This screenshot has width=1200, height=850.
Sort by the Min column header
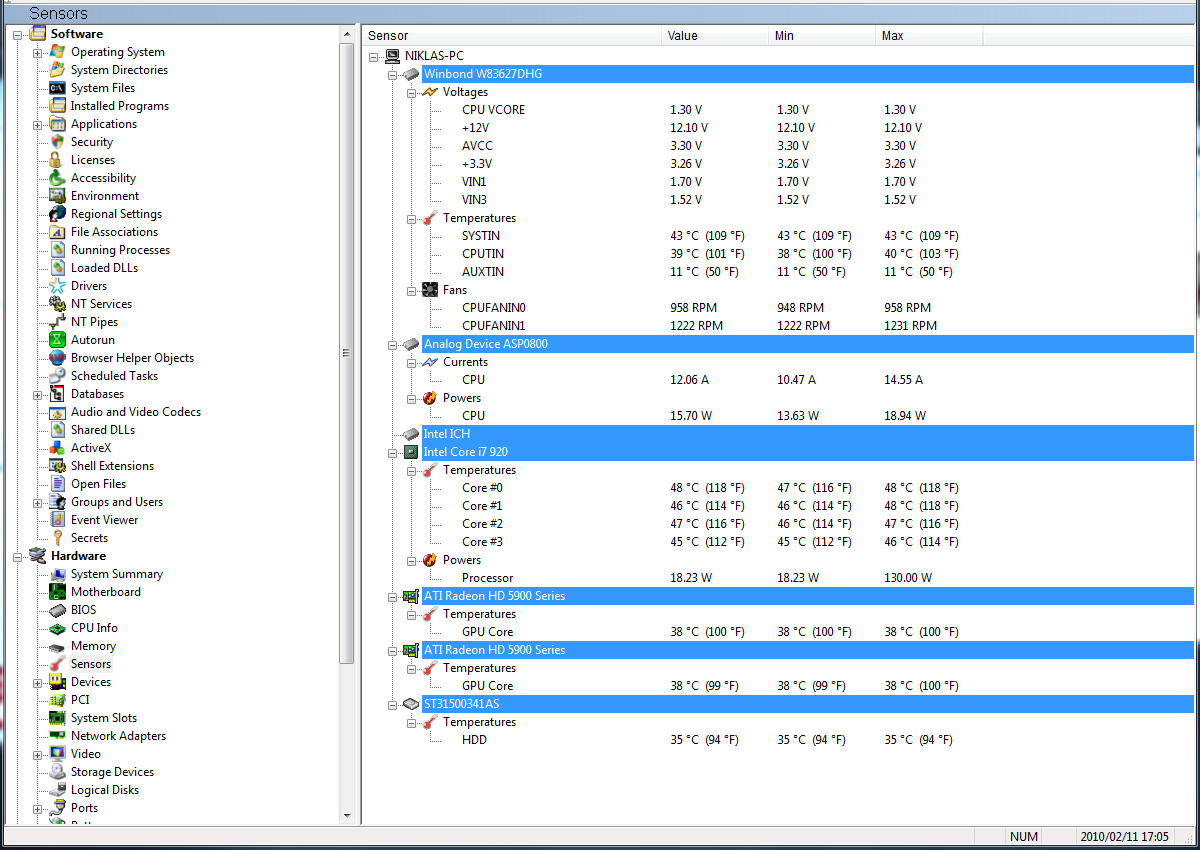point(823,36)
